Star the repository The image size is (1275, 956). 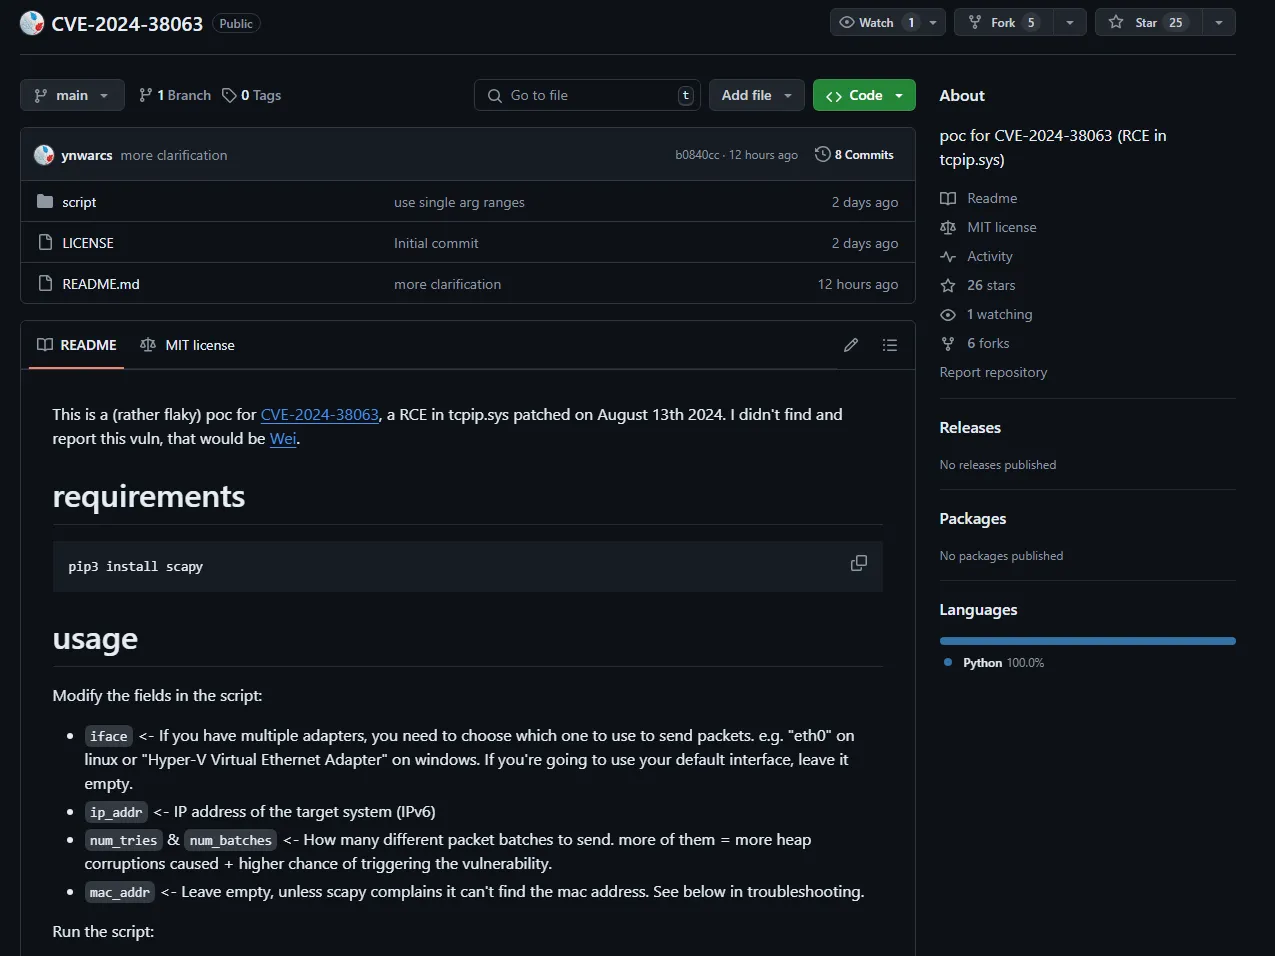click(1148, 21)
